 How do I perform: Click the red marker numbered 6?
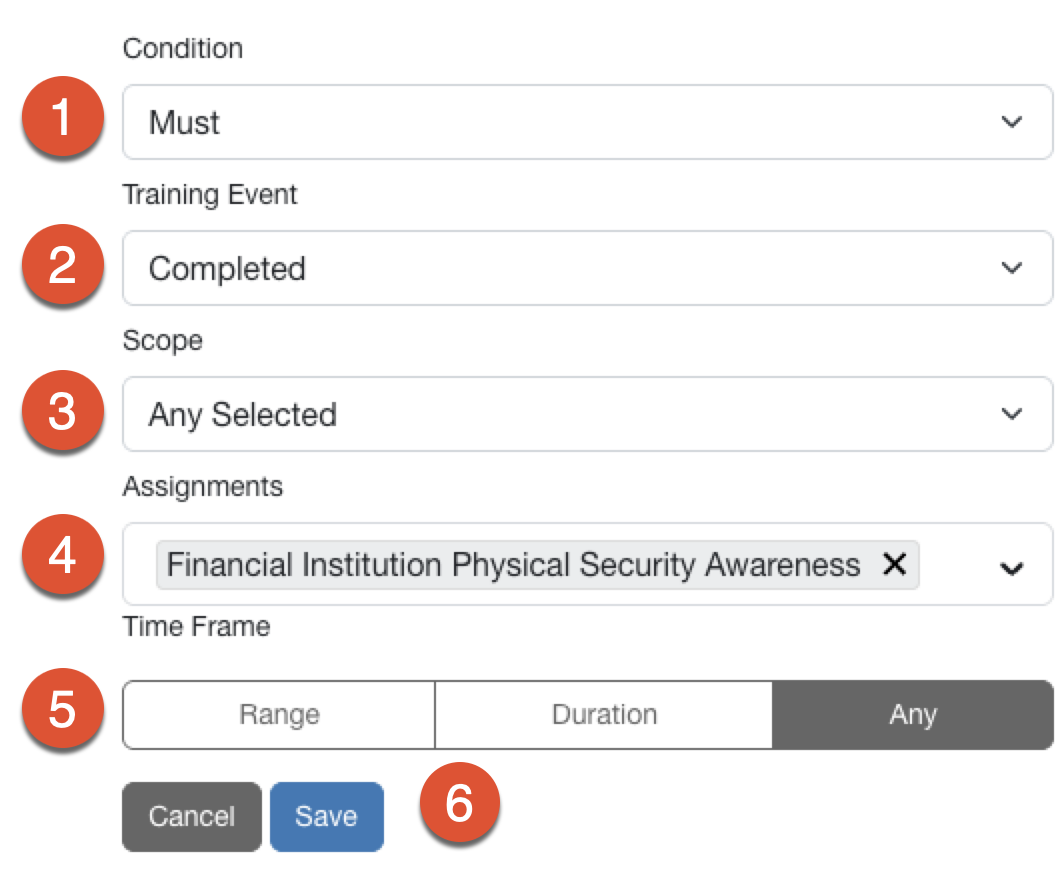(x=459, y=802)
